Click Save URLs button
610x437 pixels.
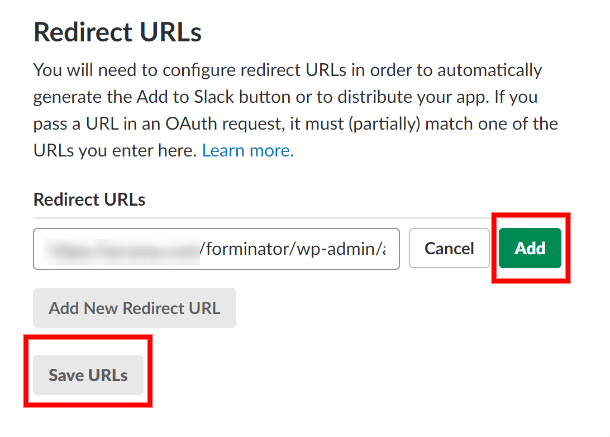tap(88, 375)
